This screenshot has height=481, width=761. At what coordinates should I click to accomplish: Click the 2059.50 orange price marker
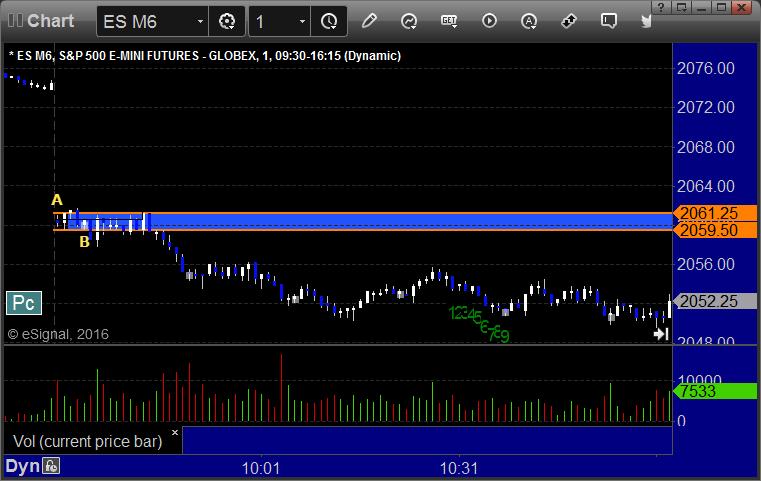(714, 230)
